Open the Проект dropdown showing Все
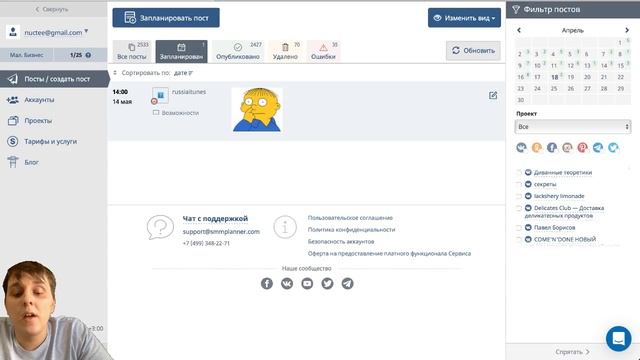This screenshot has height=360, width=640. (x=573, y=127)
